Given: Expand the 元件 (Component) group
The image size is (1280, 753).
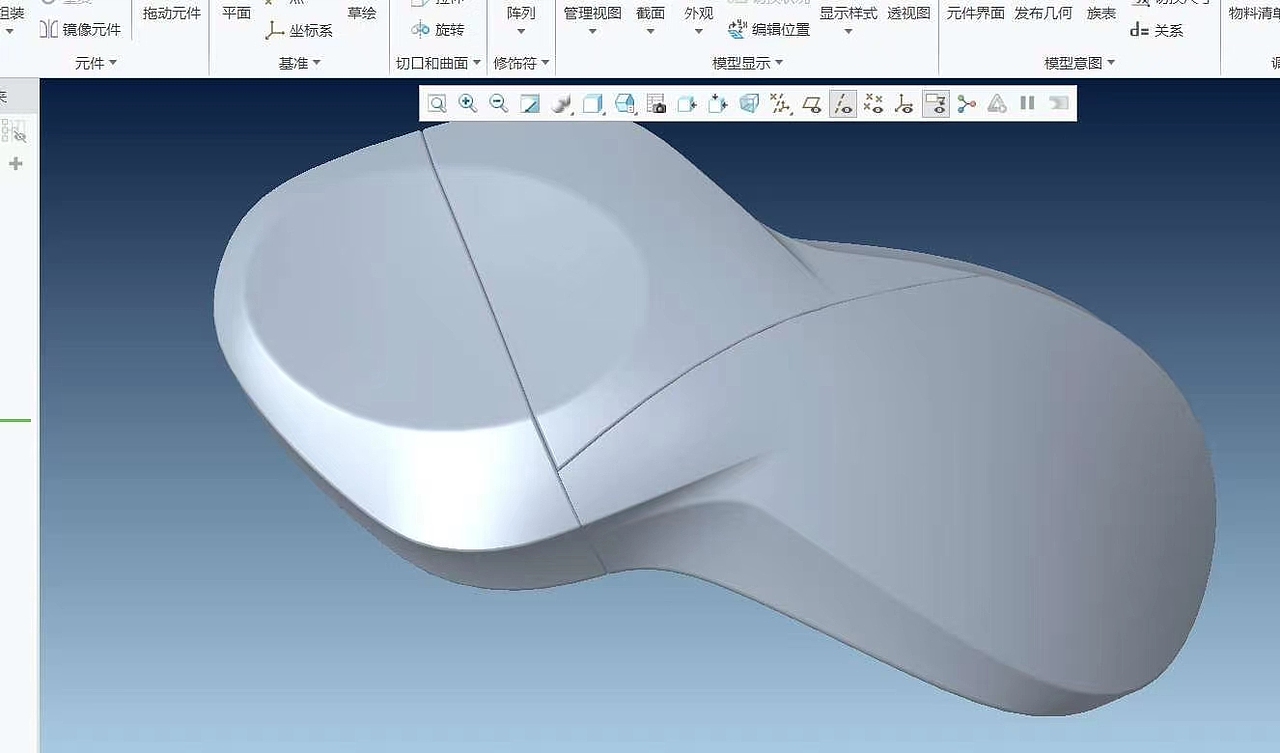Looking at the screenshot, I should point(96,63).
